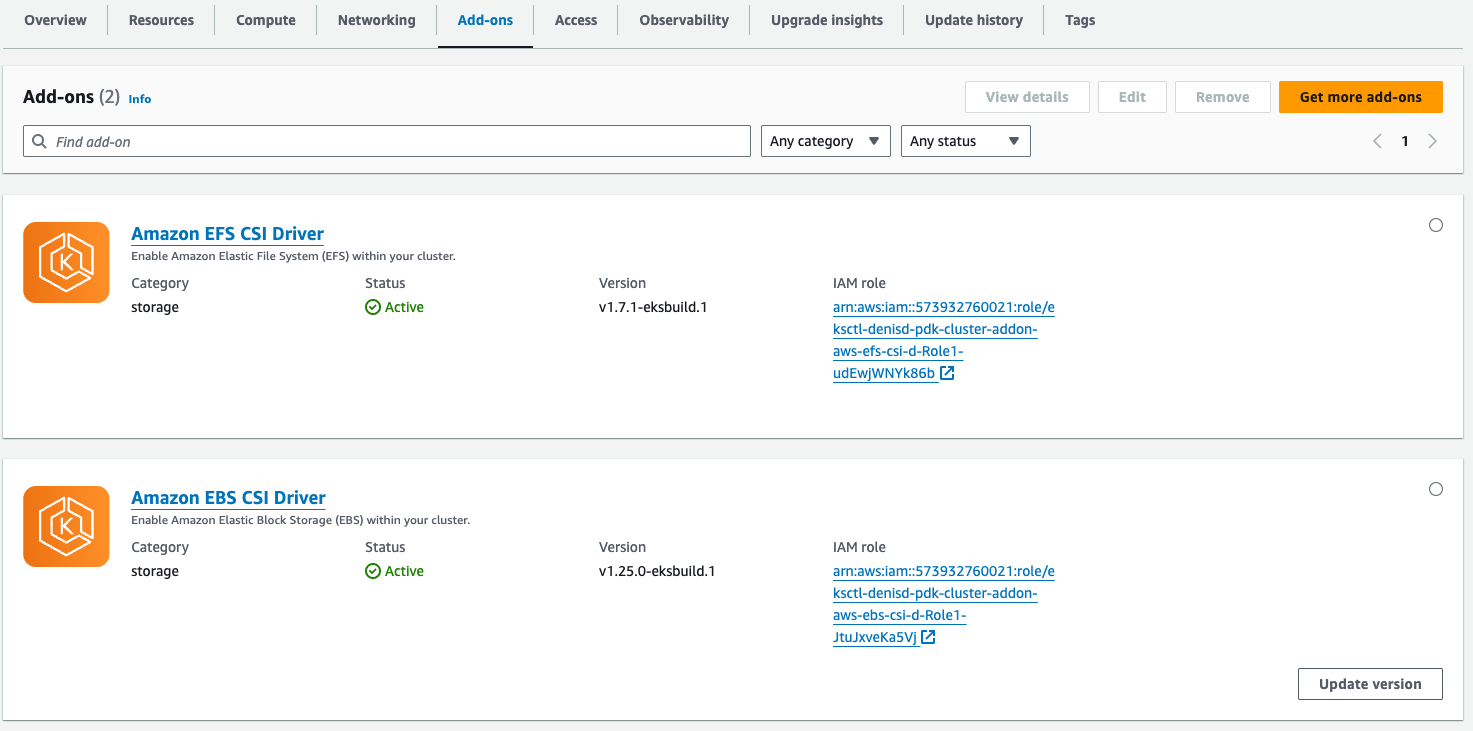Open the Update history tab
This screenshot has height=731, width=1473.
[x=974, y=20]
